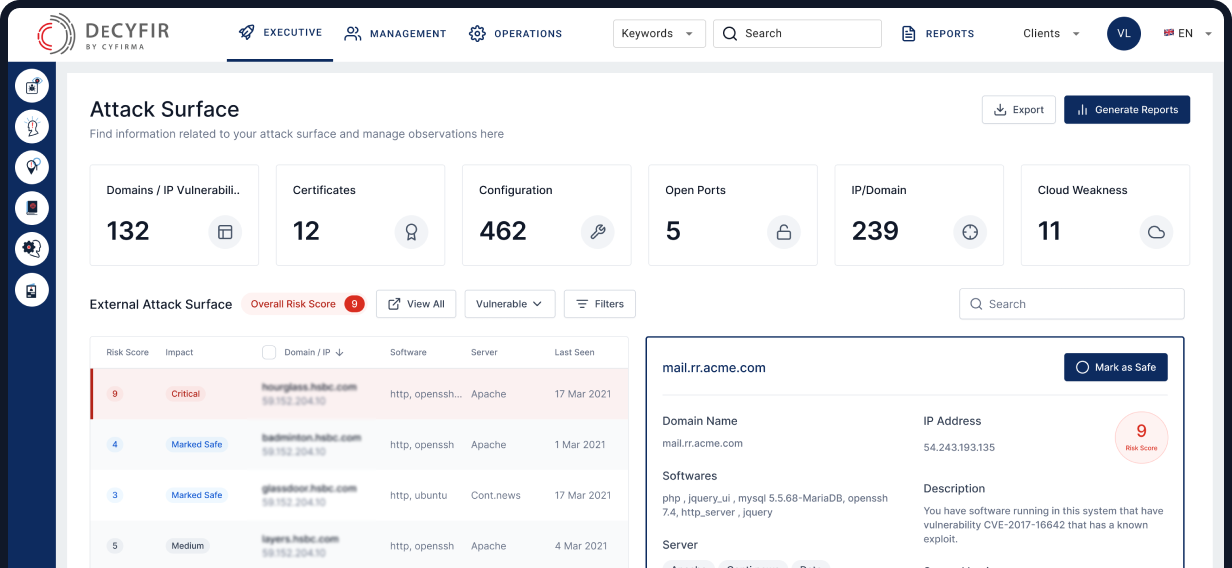The width and height of the screenshot is (1232, 568).
Task: Open the head-with-alert-lightbulb sidebar icon
Action: [32, 127]
